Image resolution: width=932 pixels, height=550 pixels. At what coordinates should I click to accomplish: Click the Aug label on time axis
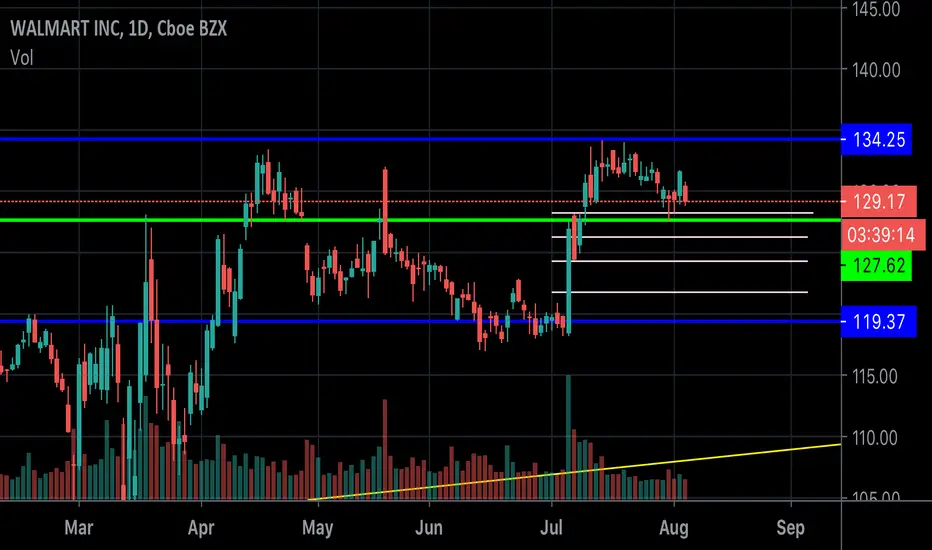point(673,527)
